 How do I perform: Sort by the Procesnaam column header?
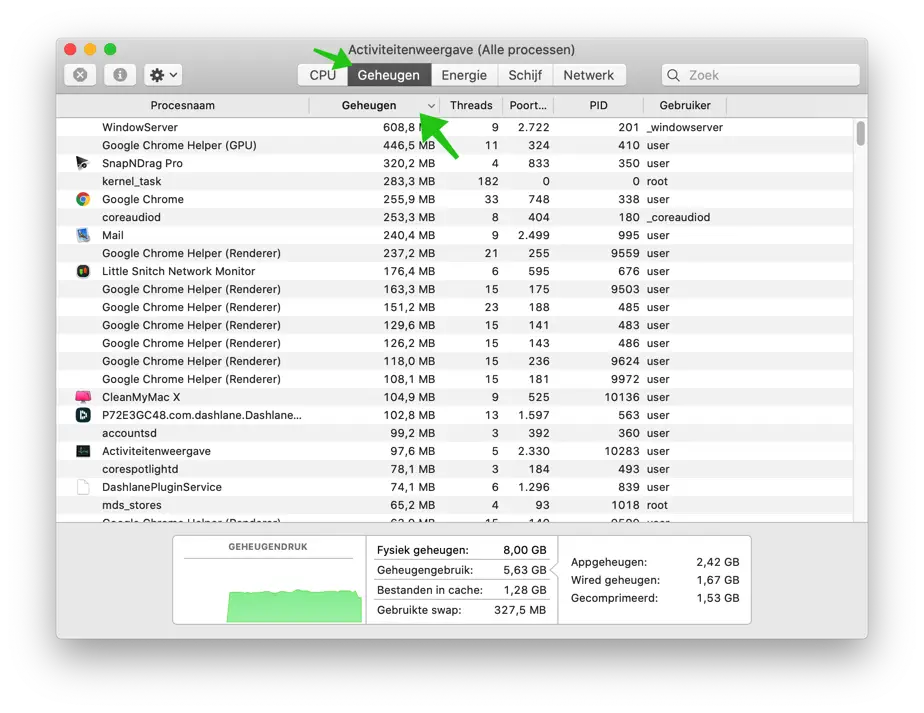pyautogui.click(x=183, y=105)
